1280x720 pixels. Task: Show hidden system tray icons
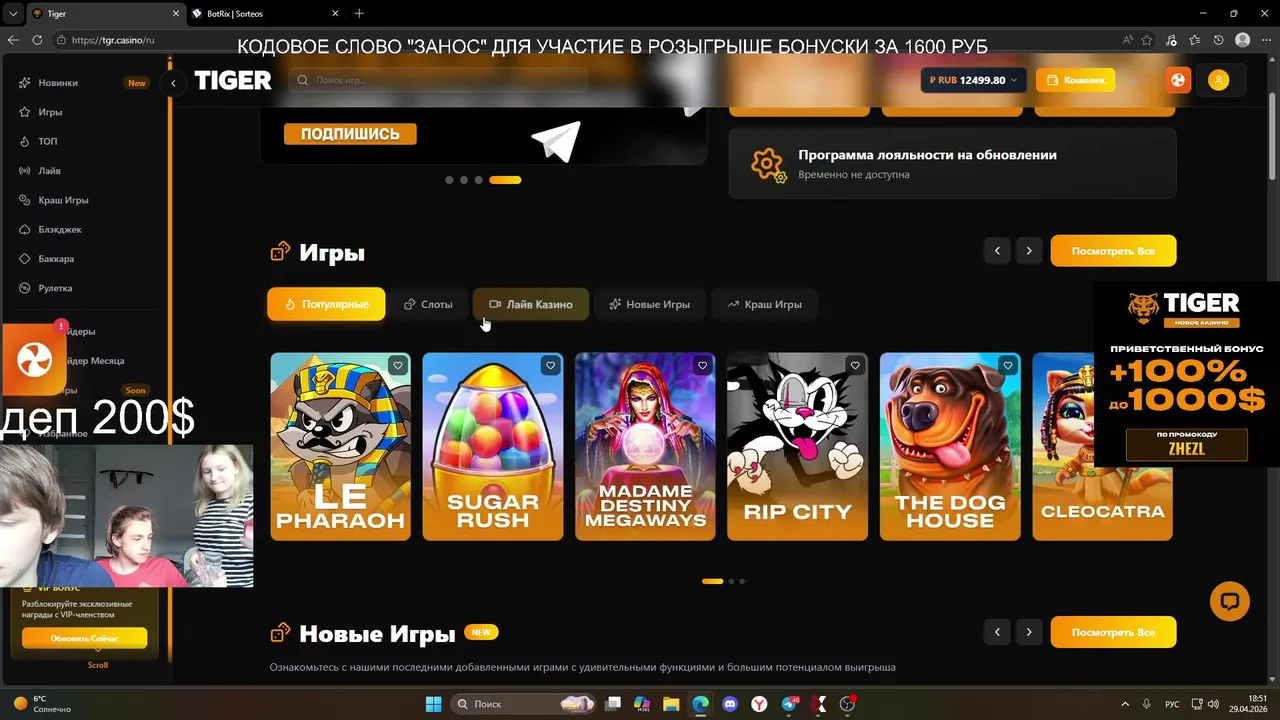[1125, 704]
